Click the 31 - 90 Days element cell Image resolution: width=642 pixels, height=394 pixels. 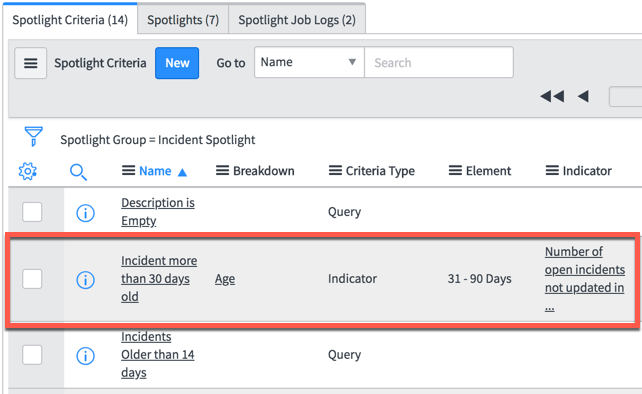pyautogui.click(x=479, y=279)
